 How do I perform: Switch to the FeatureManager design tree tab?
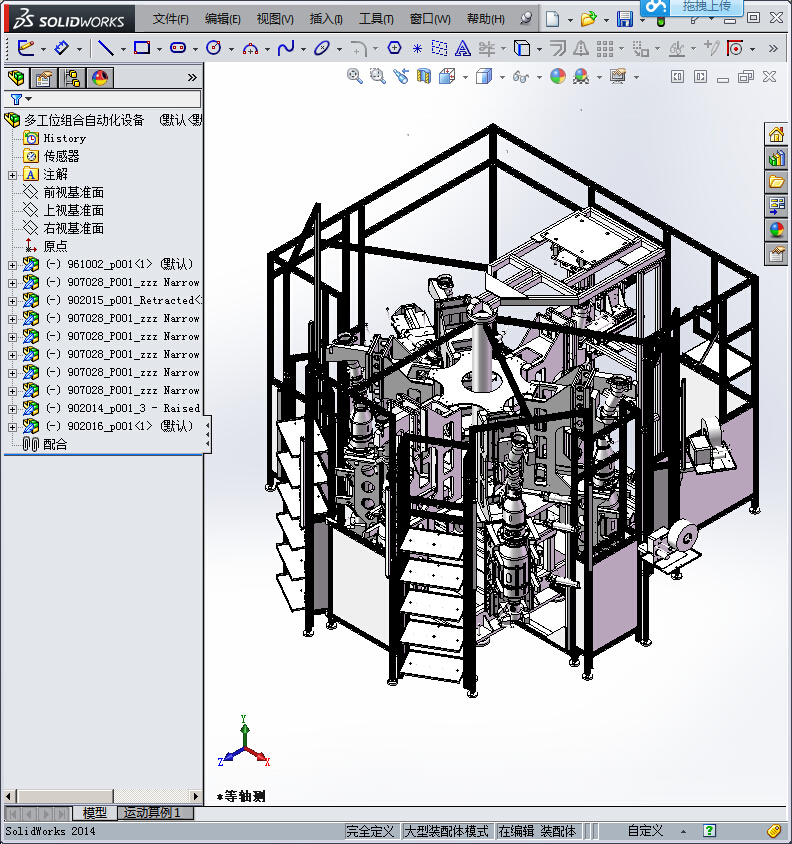(16, 78)
